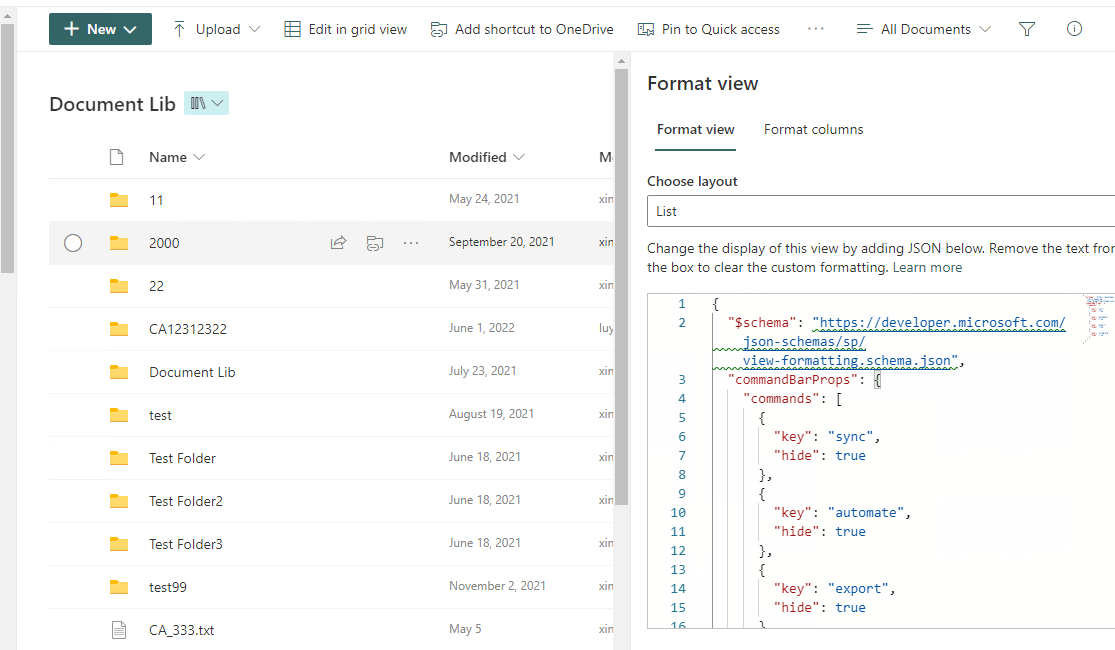Click add shortcut icon on 2000 row
The image size is (1115, 650).
point(374,242)
